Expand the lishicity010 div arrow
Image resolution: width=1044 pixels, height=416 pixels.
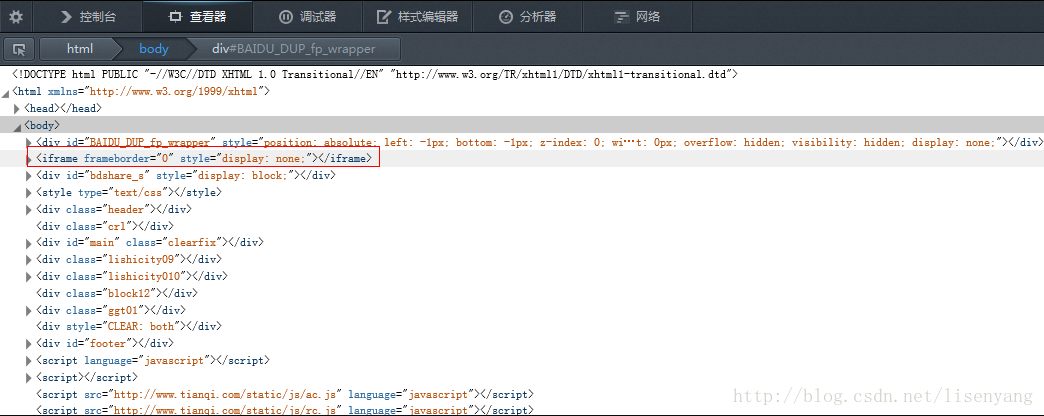tap(29, 276)
